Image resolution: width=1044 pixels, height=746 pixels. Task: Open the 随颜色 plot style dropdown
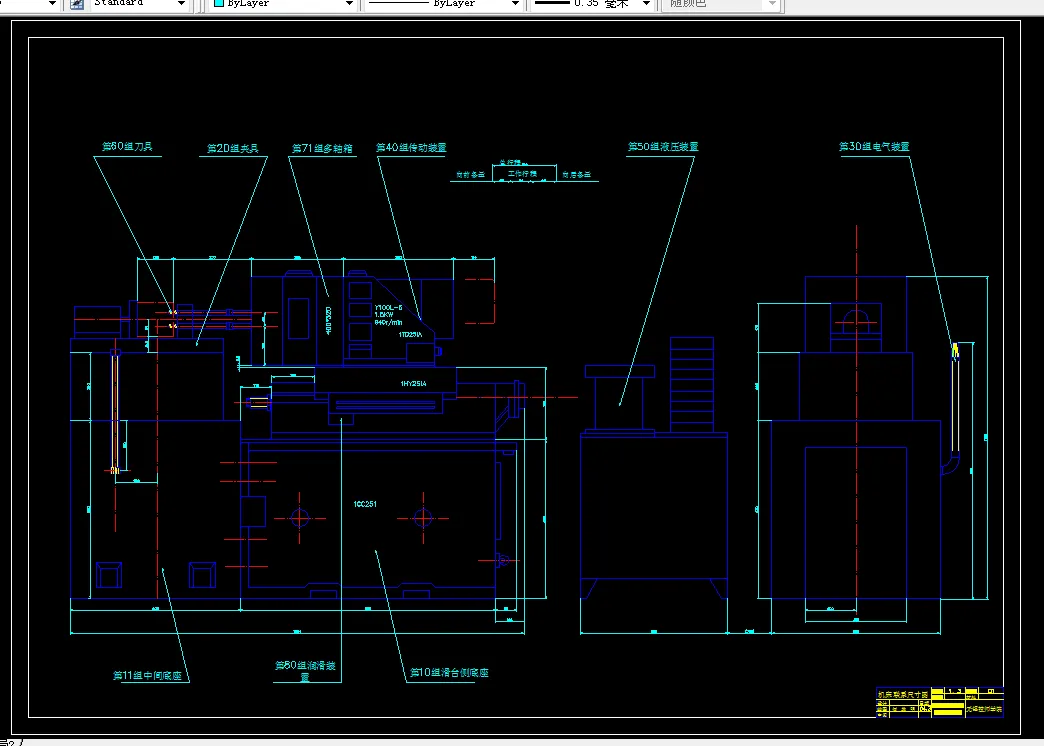pos(772,4)
